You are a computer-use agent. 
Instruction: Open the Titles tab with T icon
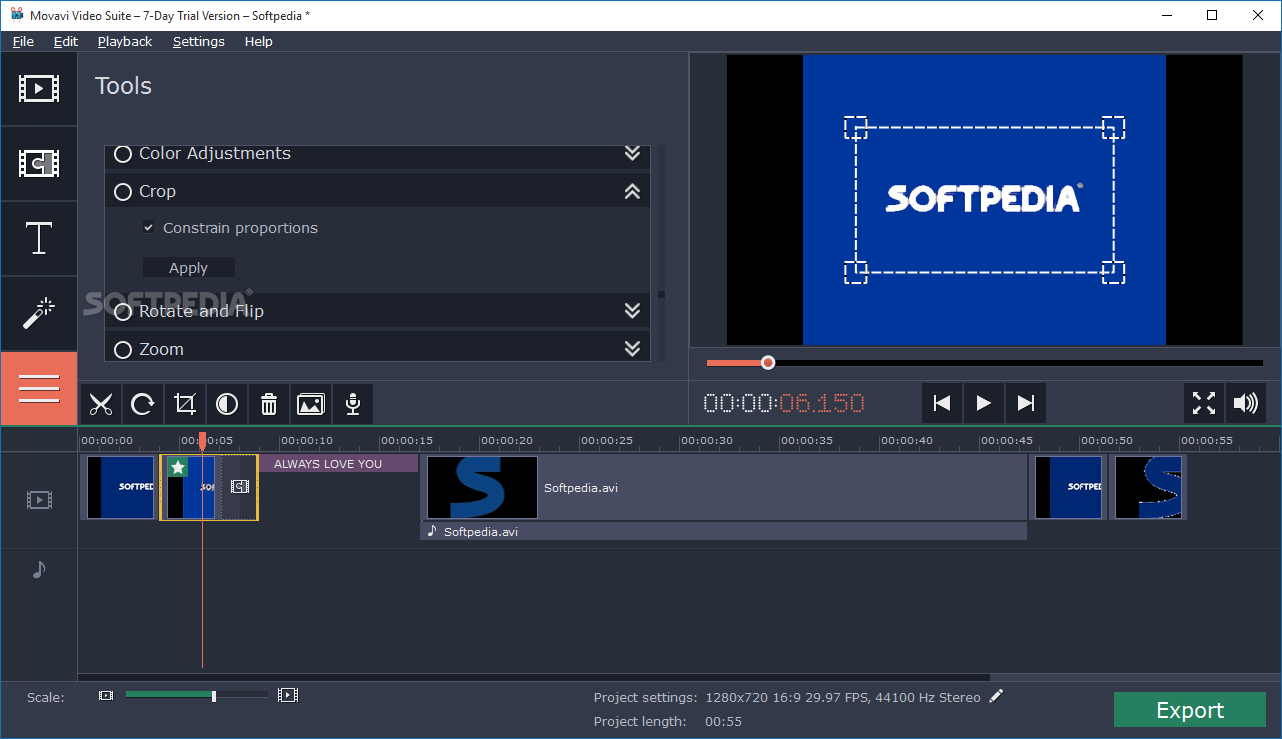(39, 239)
